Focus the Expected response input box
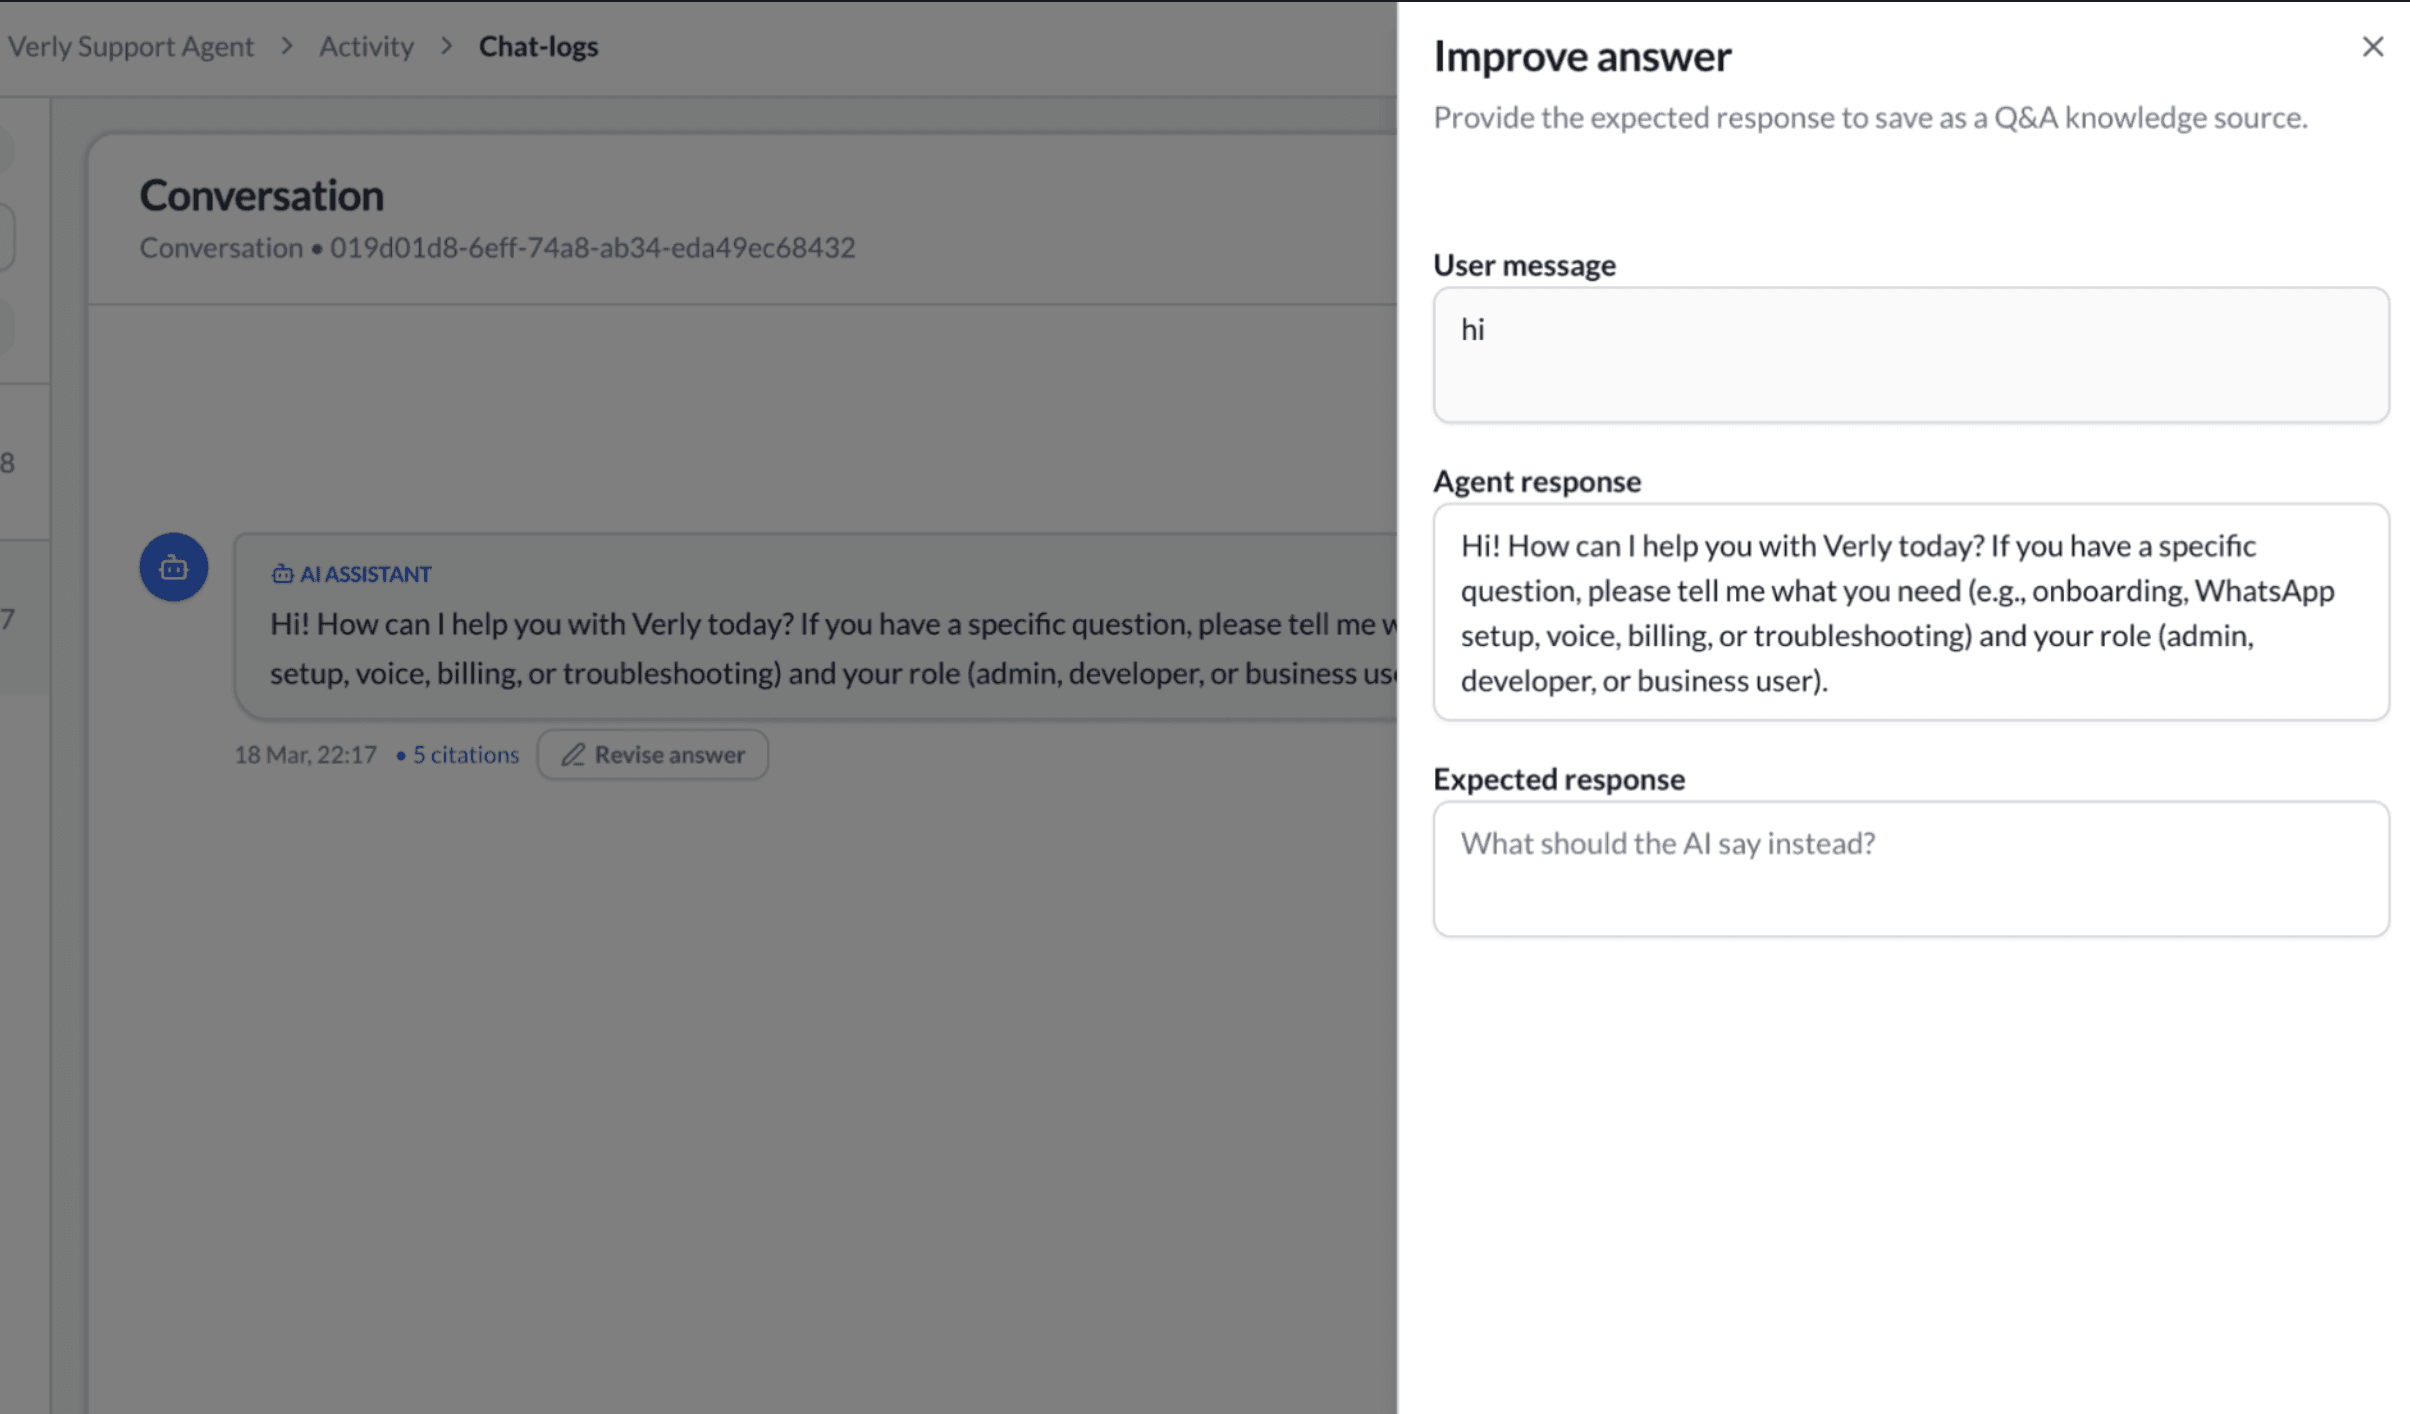2410x1414 pixels. pyautogui.click(x=1910, y=868)
